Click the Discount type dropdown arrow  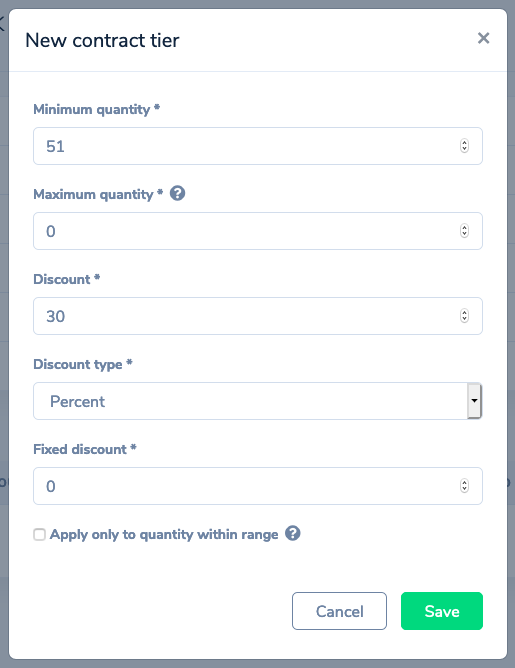(x=474, y=401)
